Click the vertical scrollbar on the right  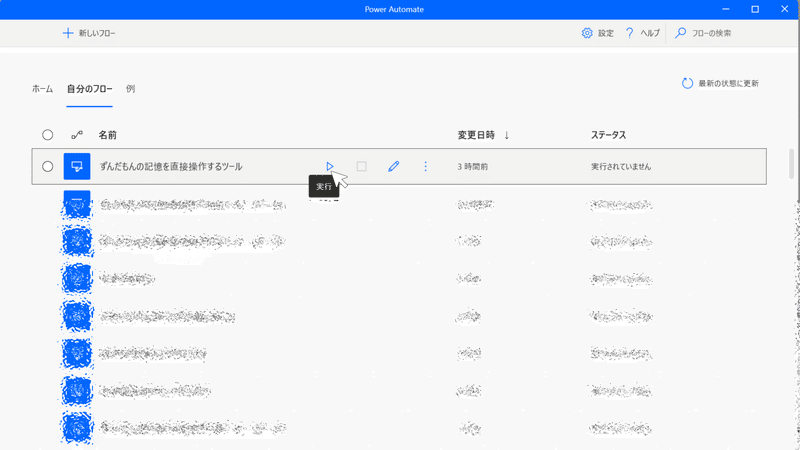tap(791, 164)
